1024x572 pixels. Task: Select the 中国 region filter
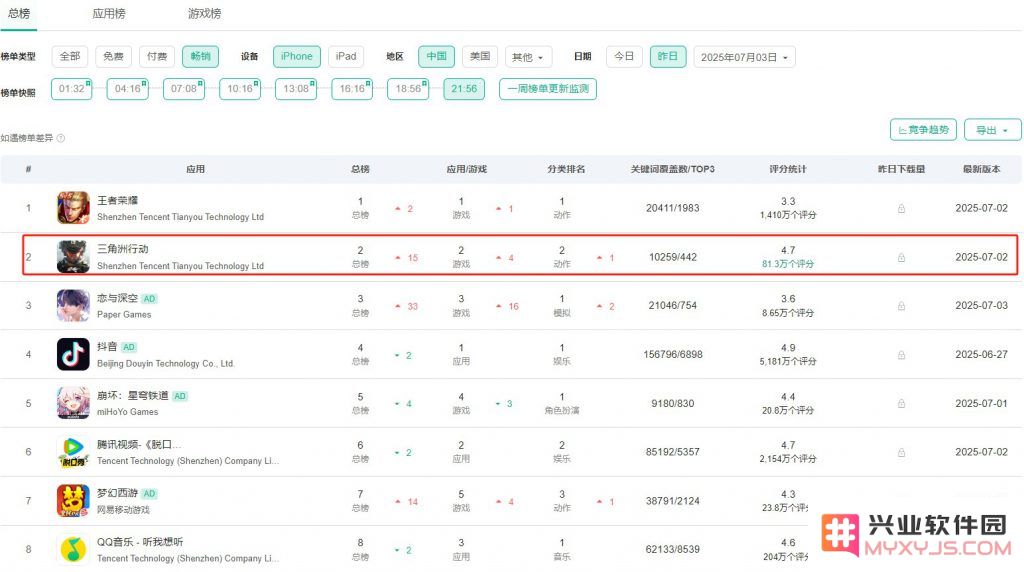pyautogui.click(x=436, y=56)
